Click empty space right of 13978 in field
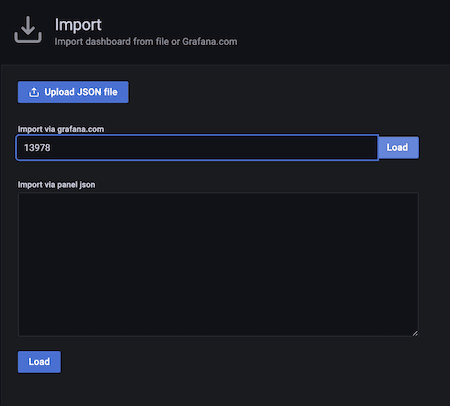The image size is (450, 406). tap(213, 148)
